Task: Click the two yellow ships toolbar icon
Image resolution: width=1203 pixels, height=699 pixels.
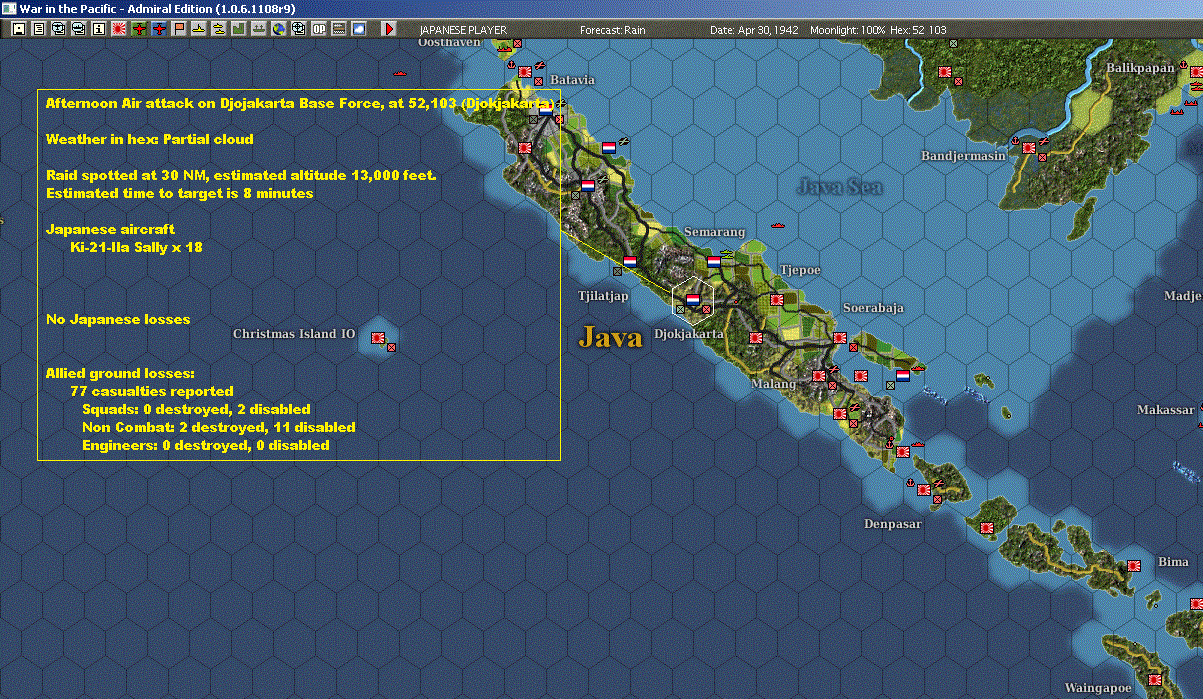Action: pyautogui.click(x=219, y=29)
